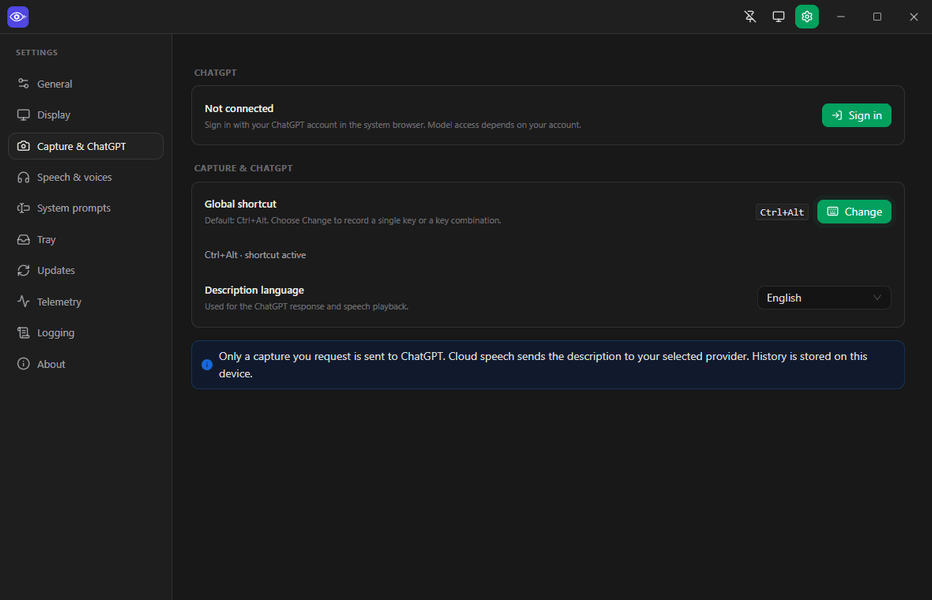Select Capture & ChatGPT in sidebar

pyautogui.click(x=86, y=146)
